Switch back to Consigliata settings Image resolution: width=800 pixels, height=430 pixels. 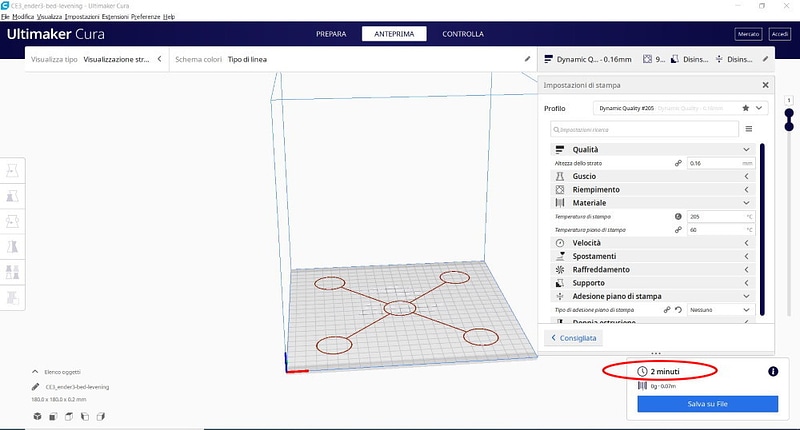pos(573,338)
